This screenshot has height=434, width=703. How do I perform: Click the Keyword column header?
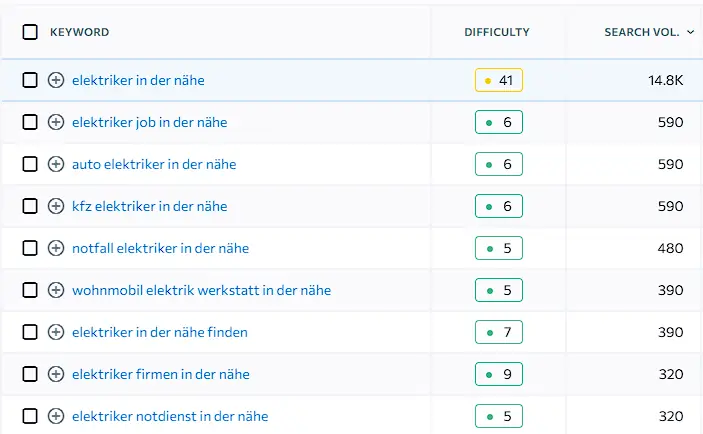80,32
